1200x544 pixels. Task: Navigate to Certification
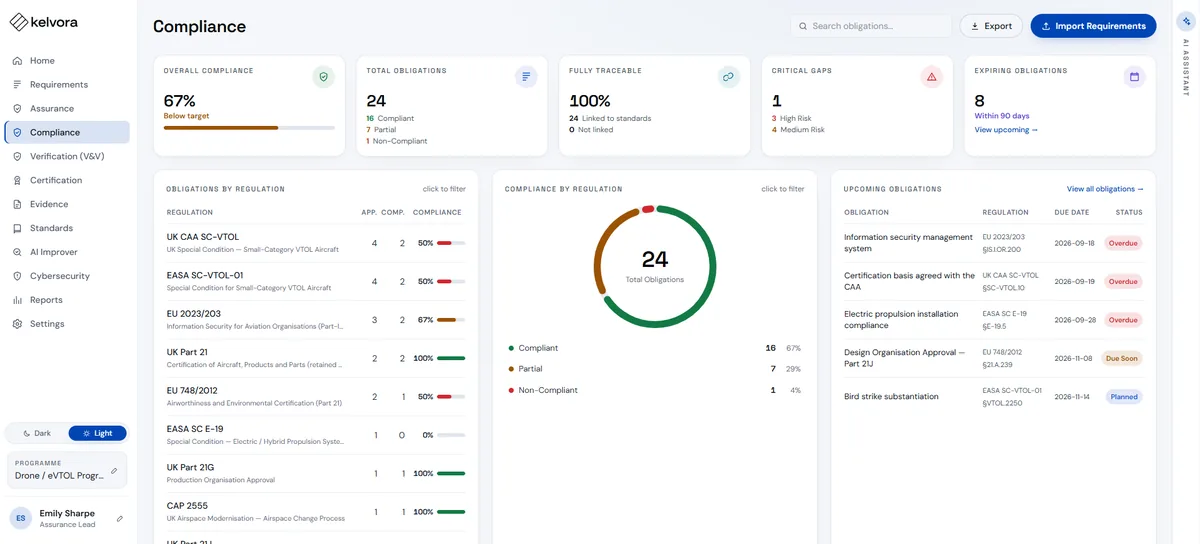pyautogui.click(x=67, y=181)
